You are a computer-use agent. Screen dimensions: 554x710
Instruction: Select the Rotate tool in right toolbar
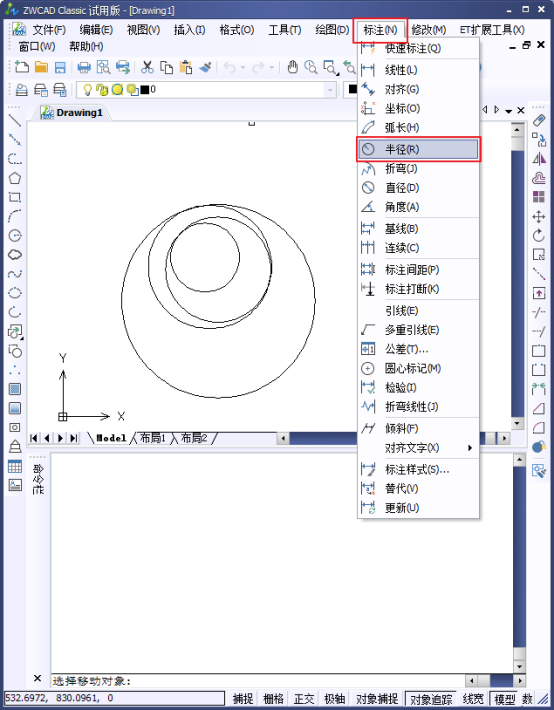pos(539,235)
